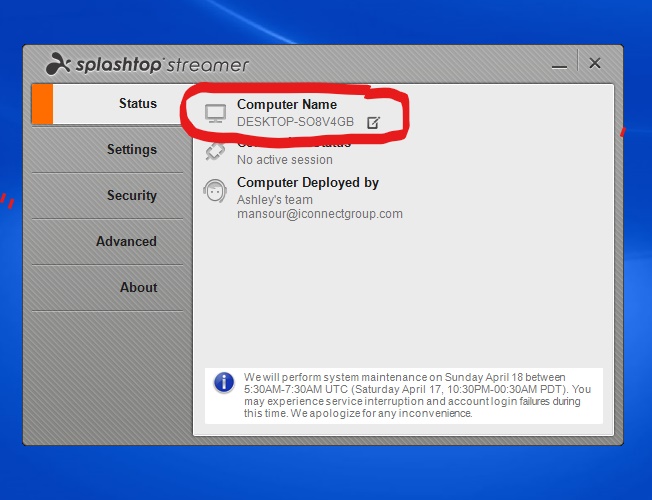Minimize the Splashtop Streamer window
This screenshot has height=500, width=652.
[559, 66]
